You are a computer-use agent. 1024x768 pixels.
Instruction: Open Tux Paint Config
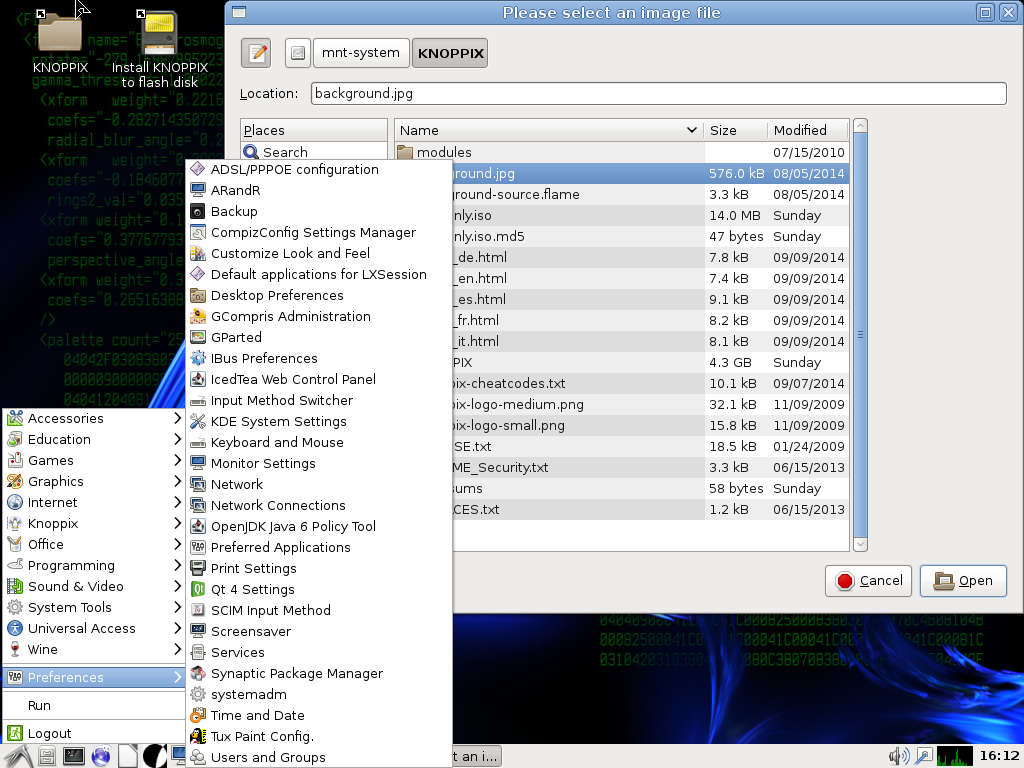click(319, 736)
